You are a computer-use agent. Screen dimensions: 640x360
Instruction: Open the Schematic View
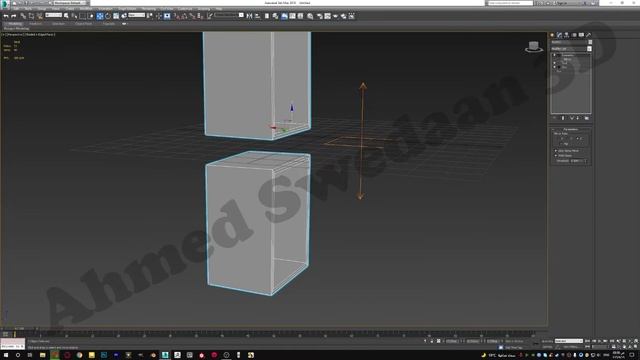coord(300,16)
